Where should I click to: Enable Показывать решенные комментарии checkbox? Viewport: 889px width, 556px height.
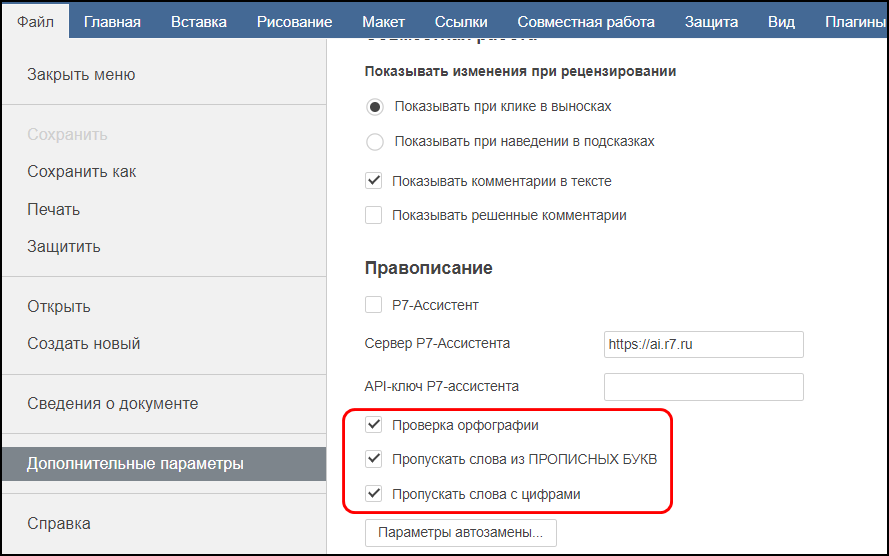[x=373, y=215]
